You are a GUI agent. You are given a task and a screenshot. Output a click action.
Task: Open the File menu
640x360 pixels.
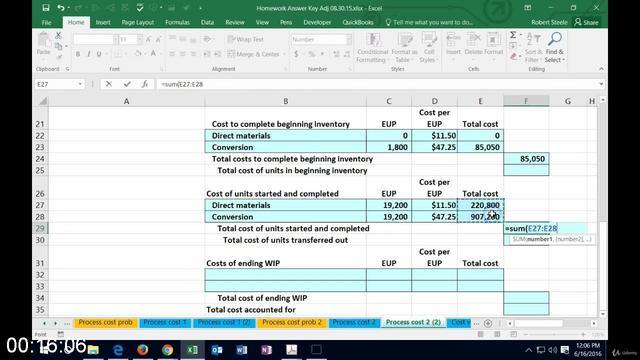(47, 22)
